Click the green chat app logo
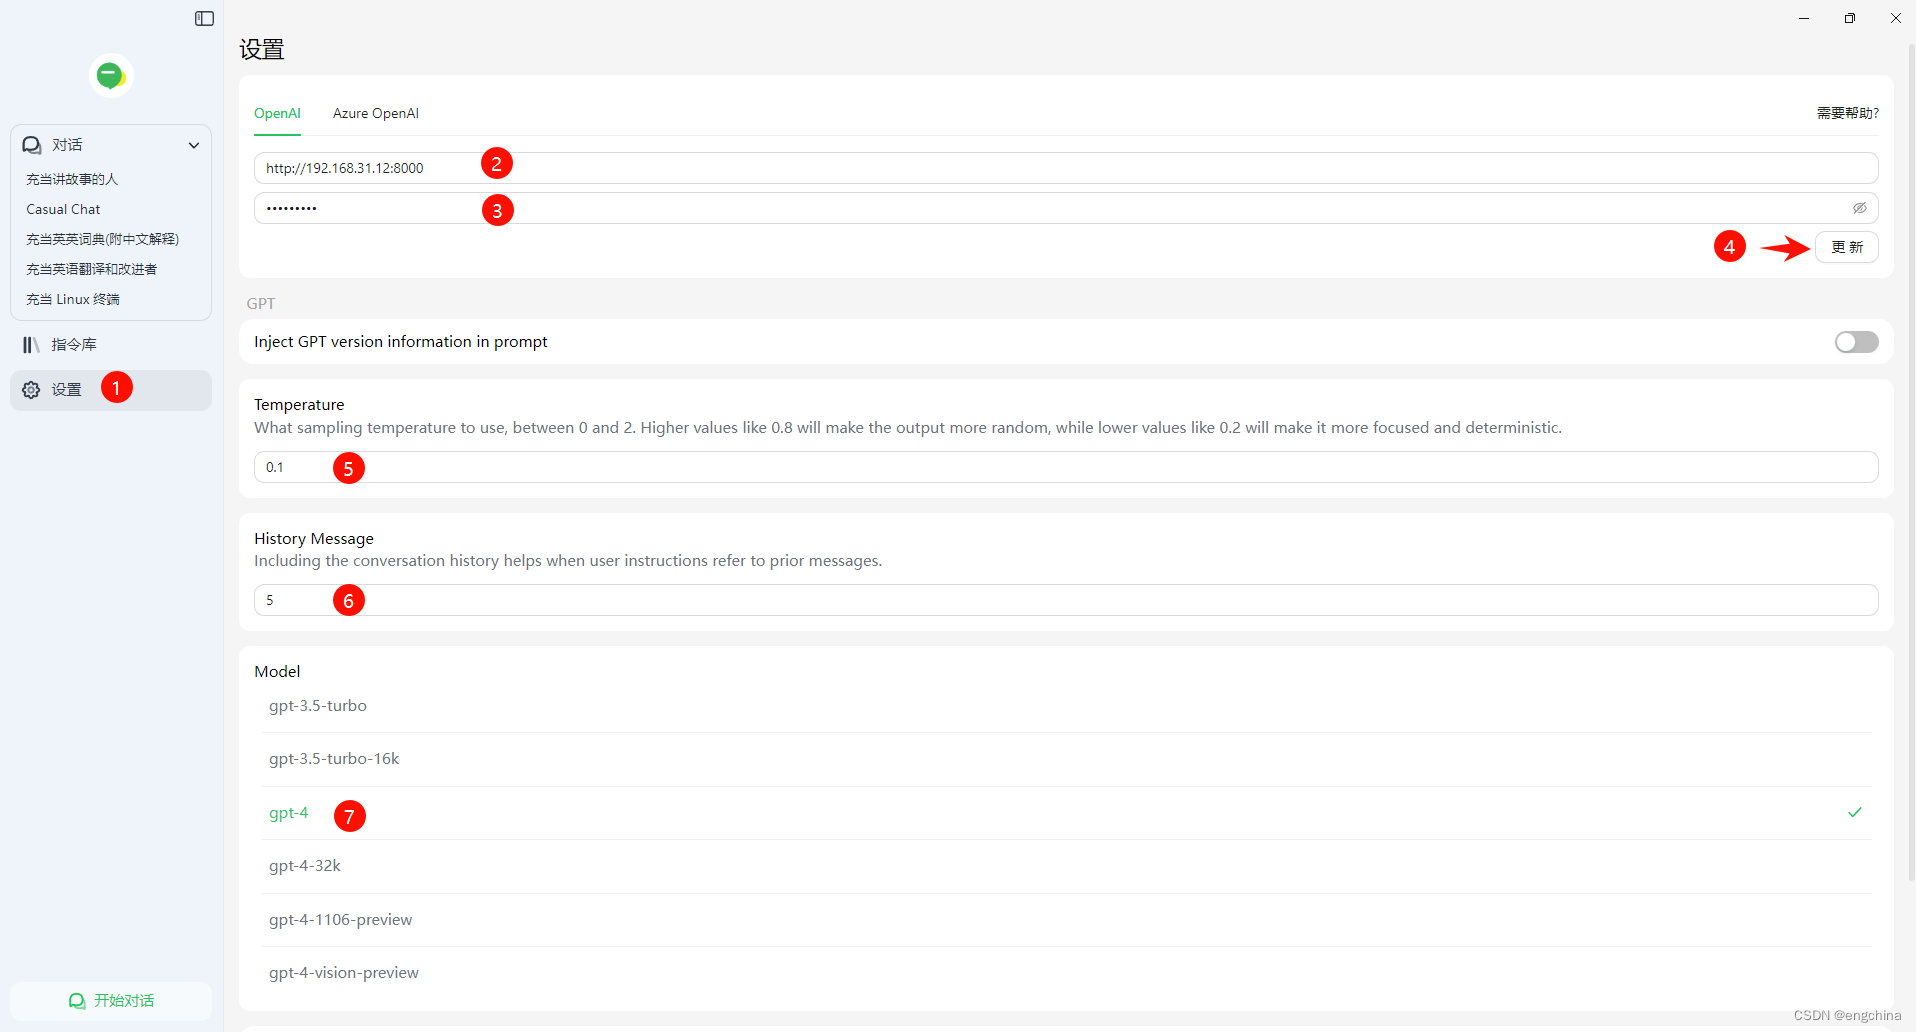The image size is (1916, 1032). pos(111,76)
